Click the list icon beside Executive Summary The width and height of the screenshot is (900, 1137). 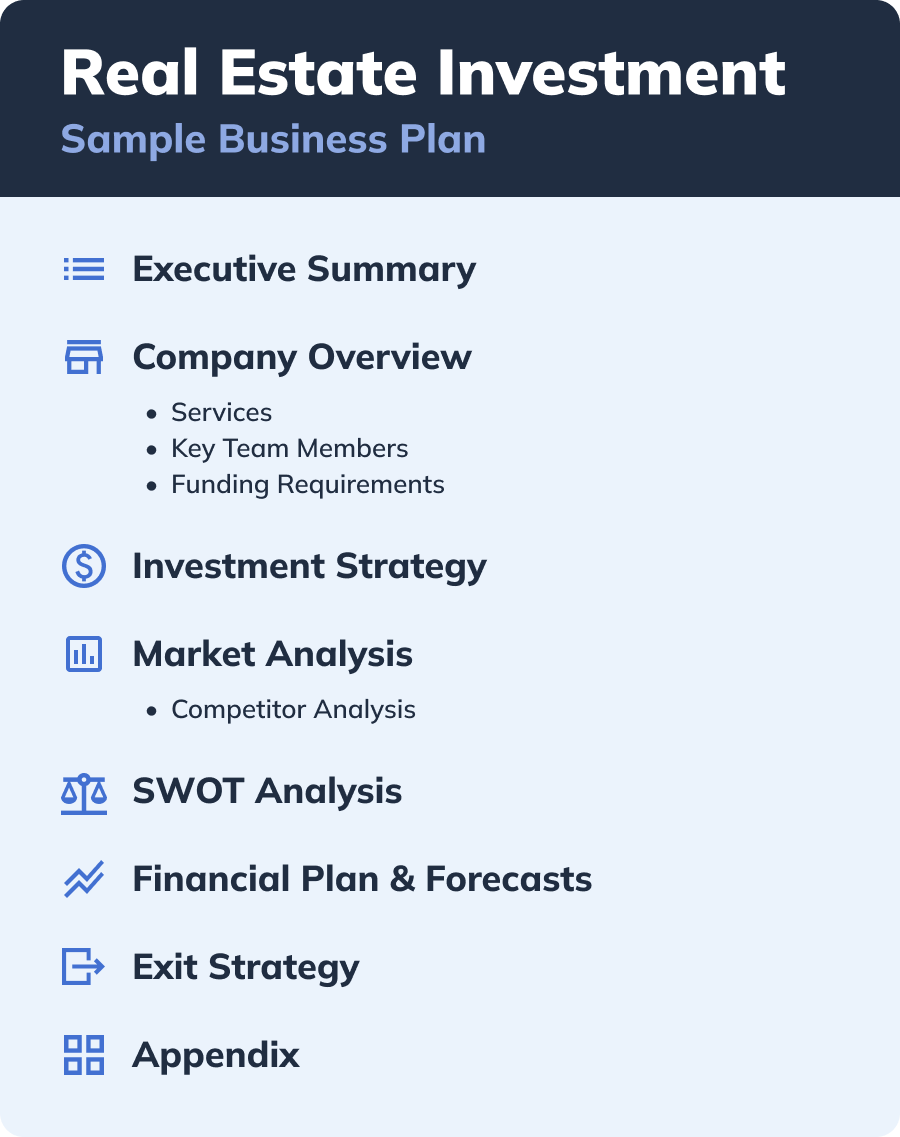(84, 269)
